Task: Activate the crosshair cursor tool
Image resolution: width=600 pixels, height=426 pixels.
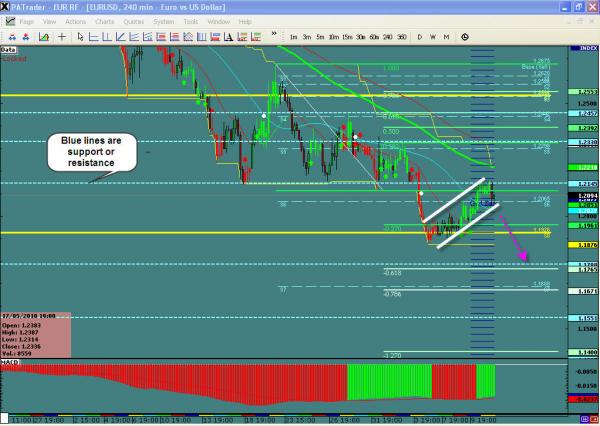Action: tap(63, 37)
